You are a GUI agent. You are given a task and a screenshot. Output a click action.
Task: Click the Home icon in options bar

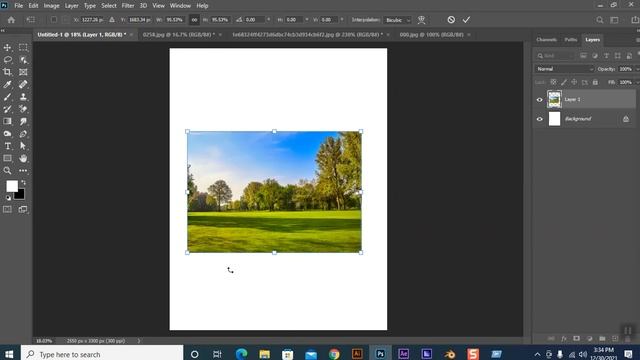coord(11,20)
